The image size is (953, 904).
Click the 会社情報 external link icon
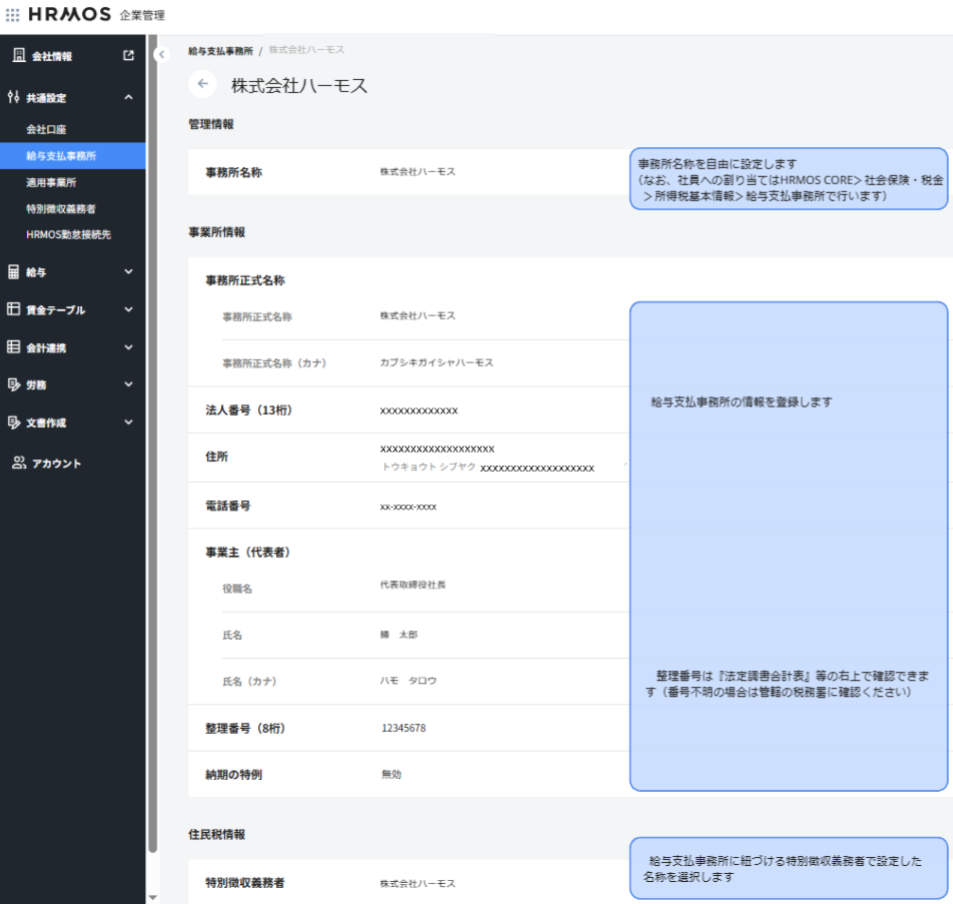click(x=128, y=56)
